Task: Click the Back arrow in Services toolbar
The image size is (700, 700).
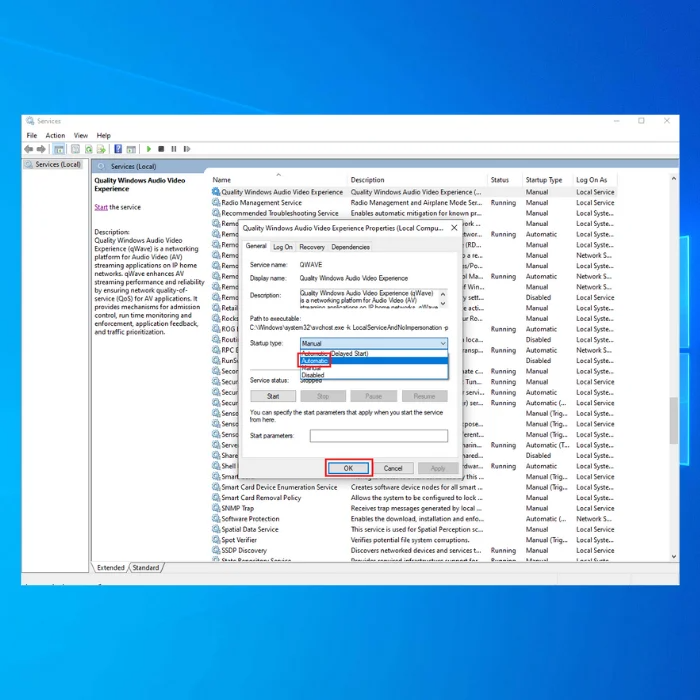Action: pyautogui.click(x=29, y=149)
